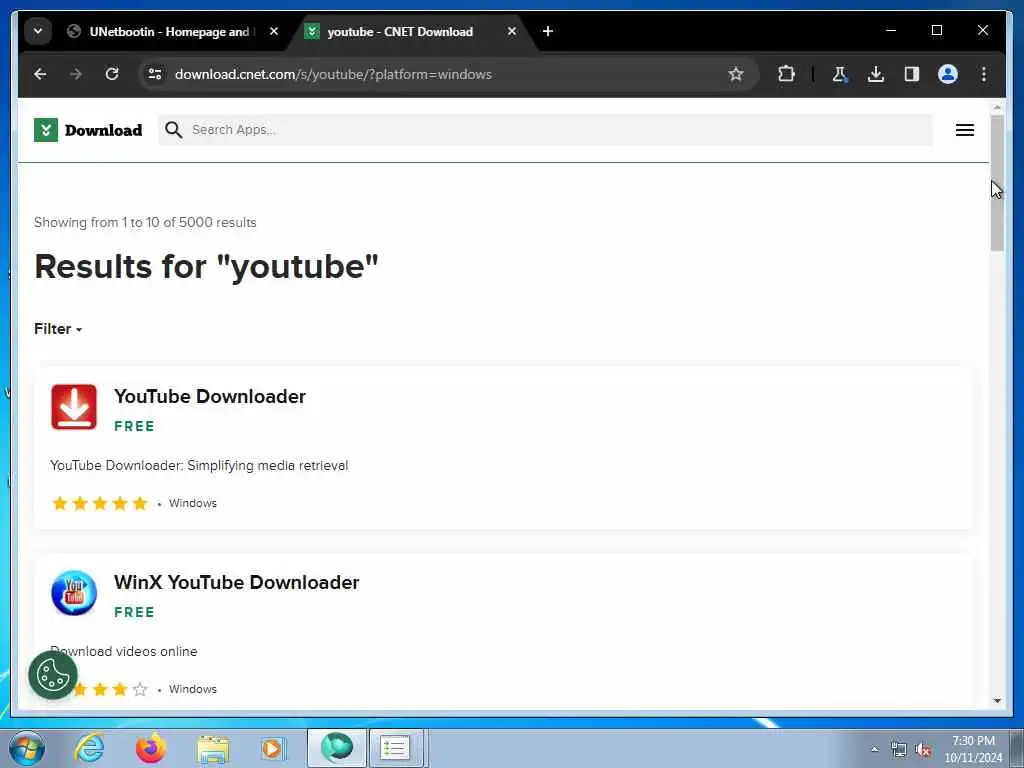Click the active browser taskbar button

(x=337, y=748)
